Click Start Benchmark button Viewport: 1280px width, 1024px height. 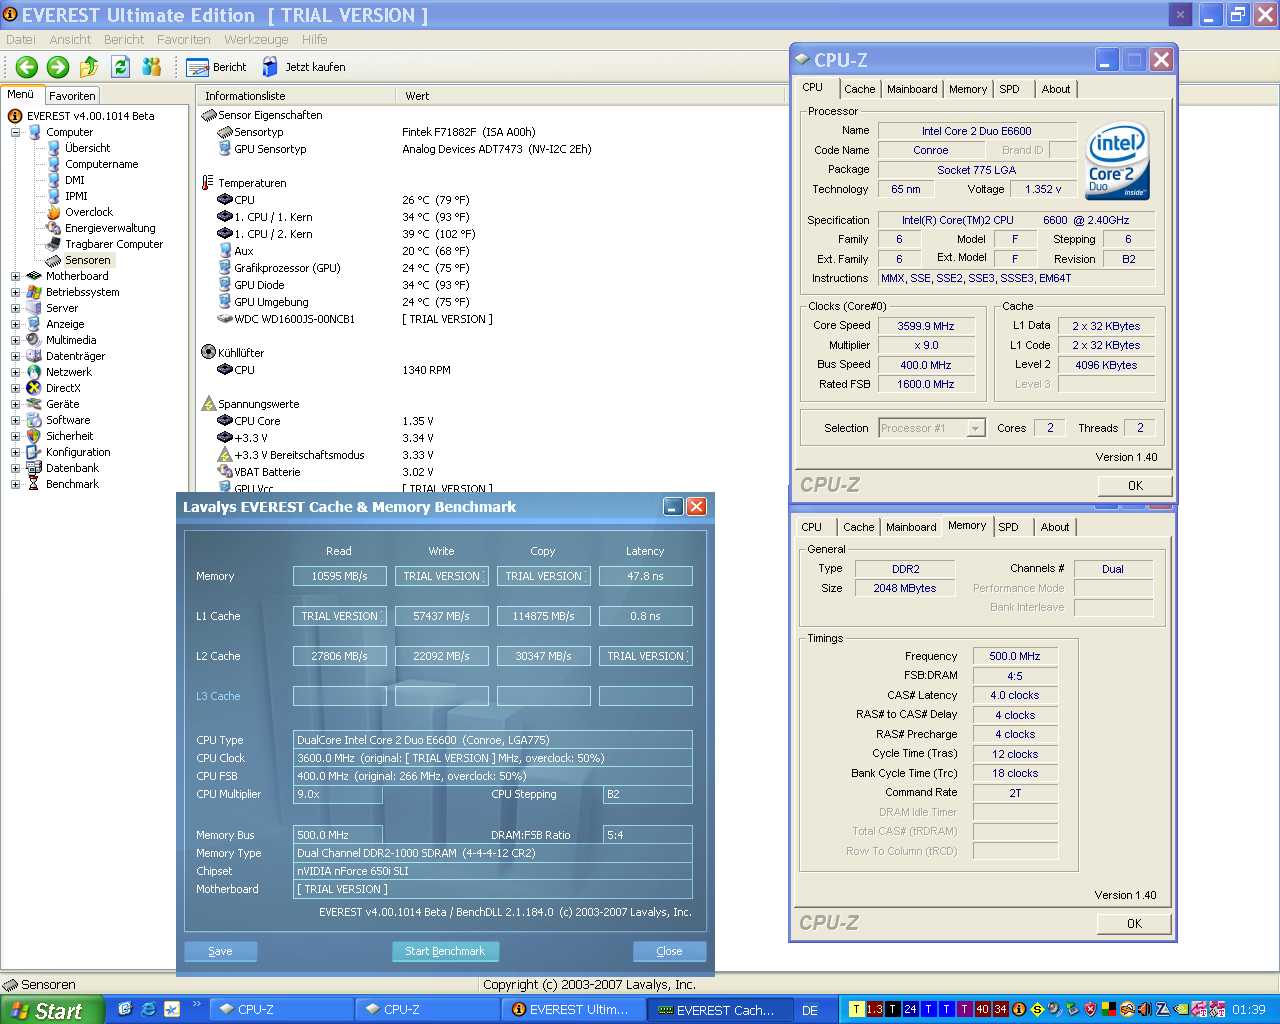click(x=444, y=951)
